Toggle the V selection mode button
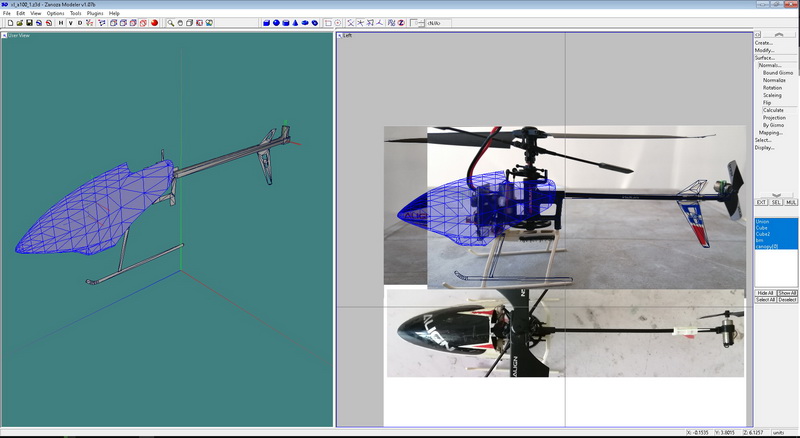 (70, 23)
